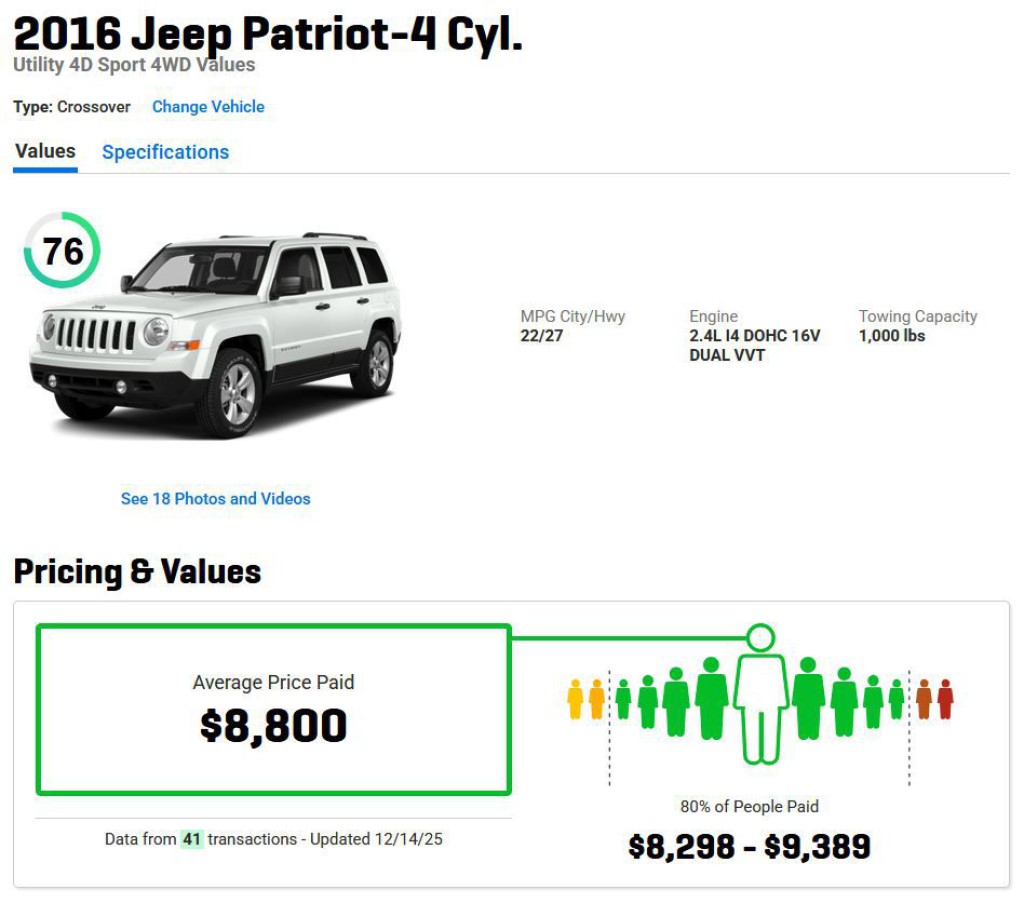The height and width of the screenshot is (903, 1024).
Task: Click the 76 rating score badge
Action: point(62,252)
